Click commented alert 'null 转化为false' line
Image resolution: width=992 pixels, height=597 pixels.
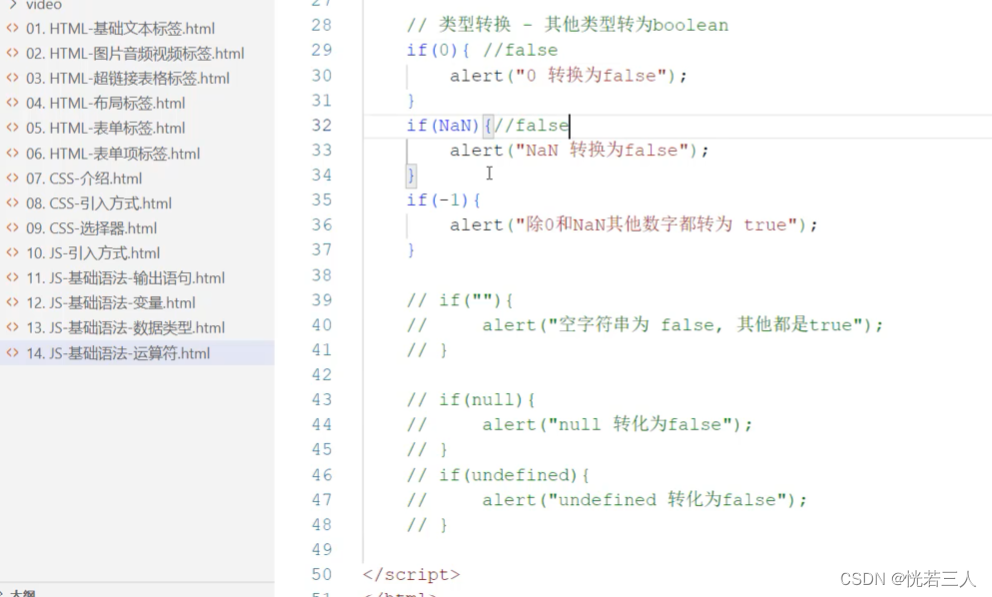pyautogui.click(x=580, y=424)
